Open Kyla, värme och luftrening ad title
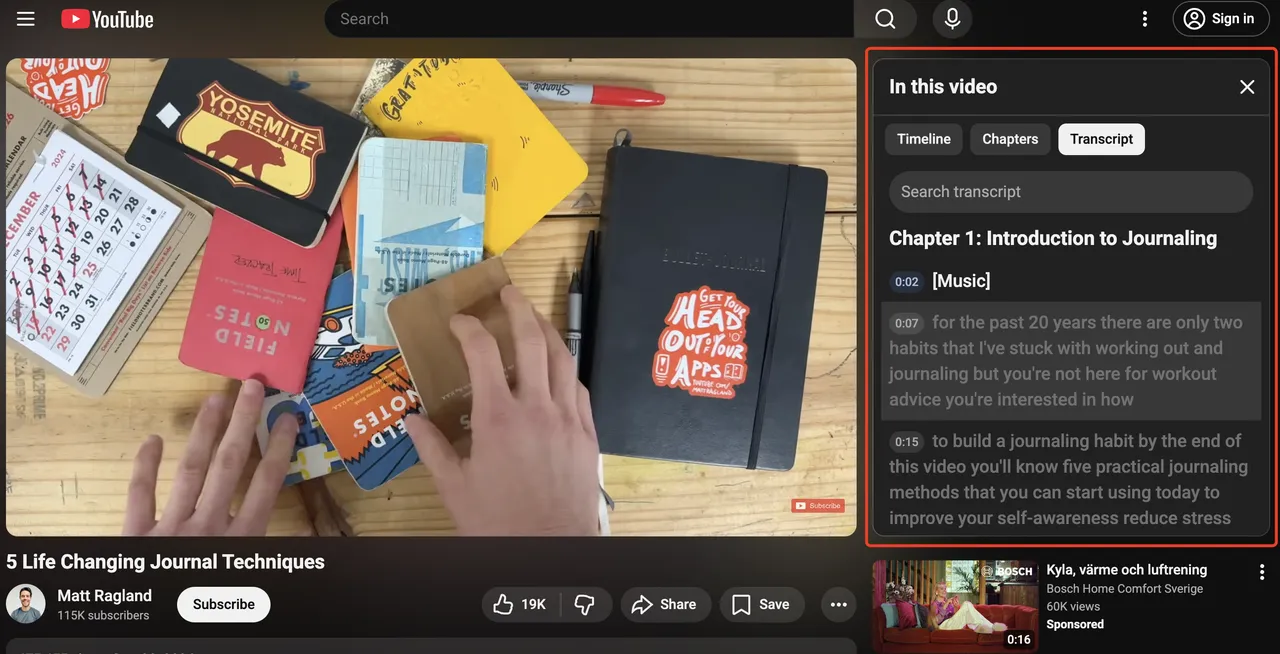The image size is (1280, 654). click(1127, 570)
